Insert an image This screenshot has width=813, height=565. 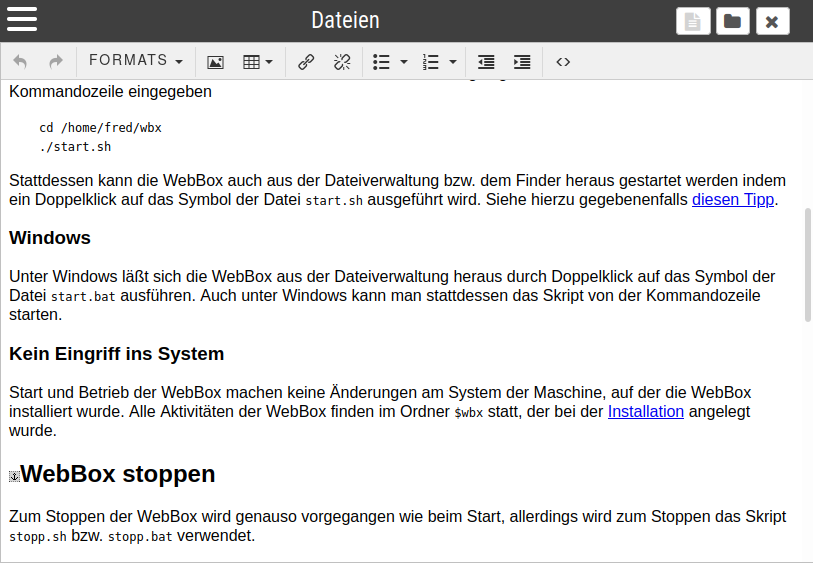[x=215, y=62]
